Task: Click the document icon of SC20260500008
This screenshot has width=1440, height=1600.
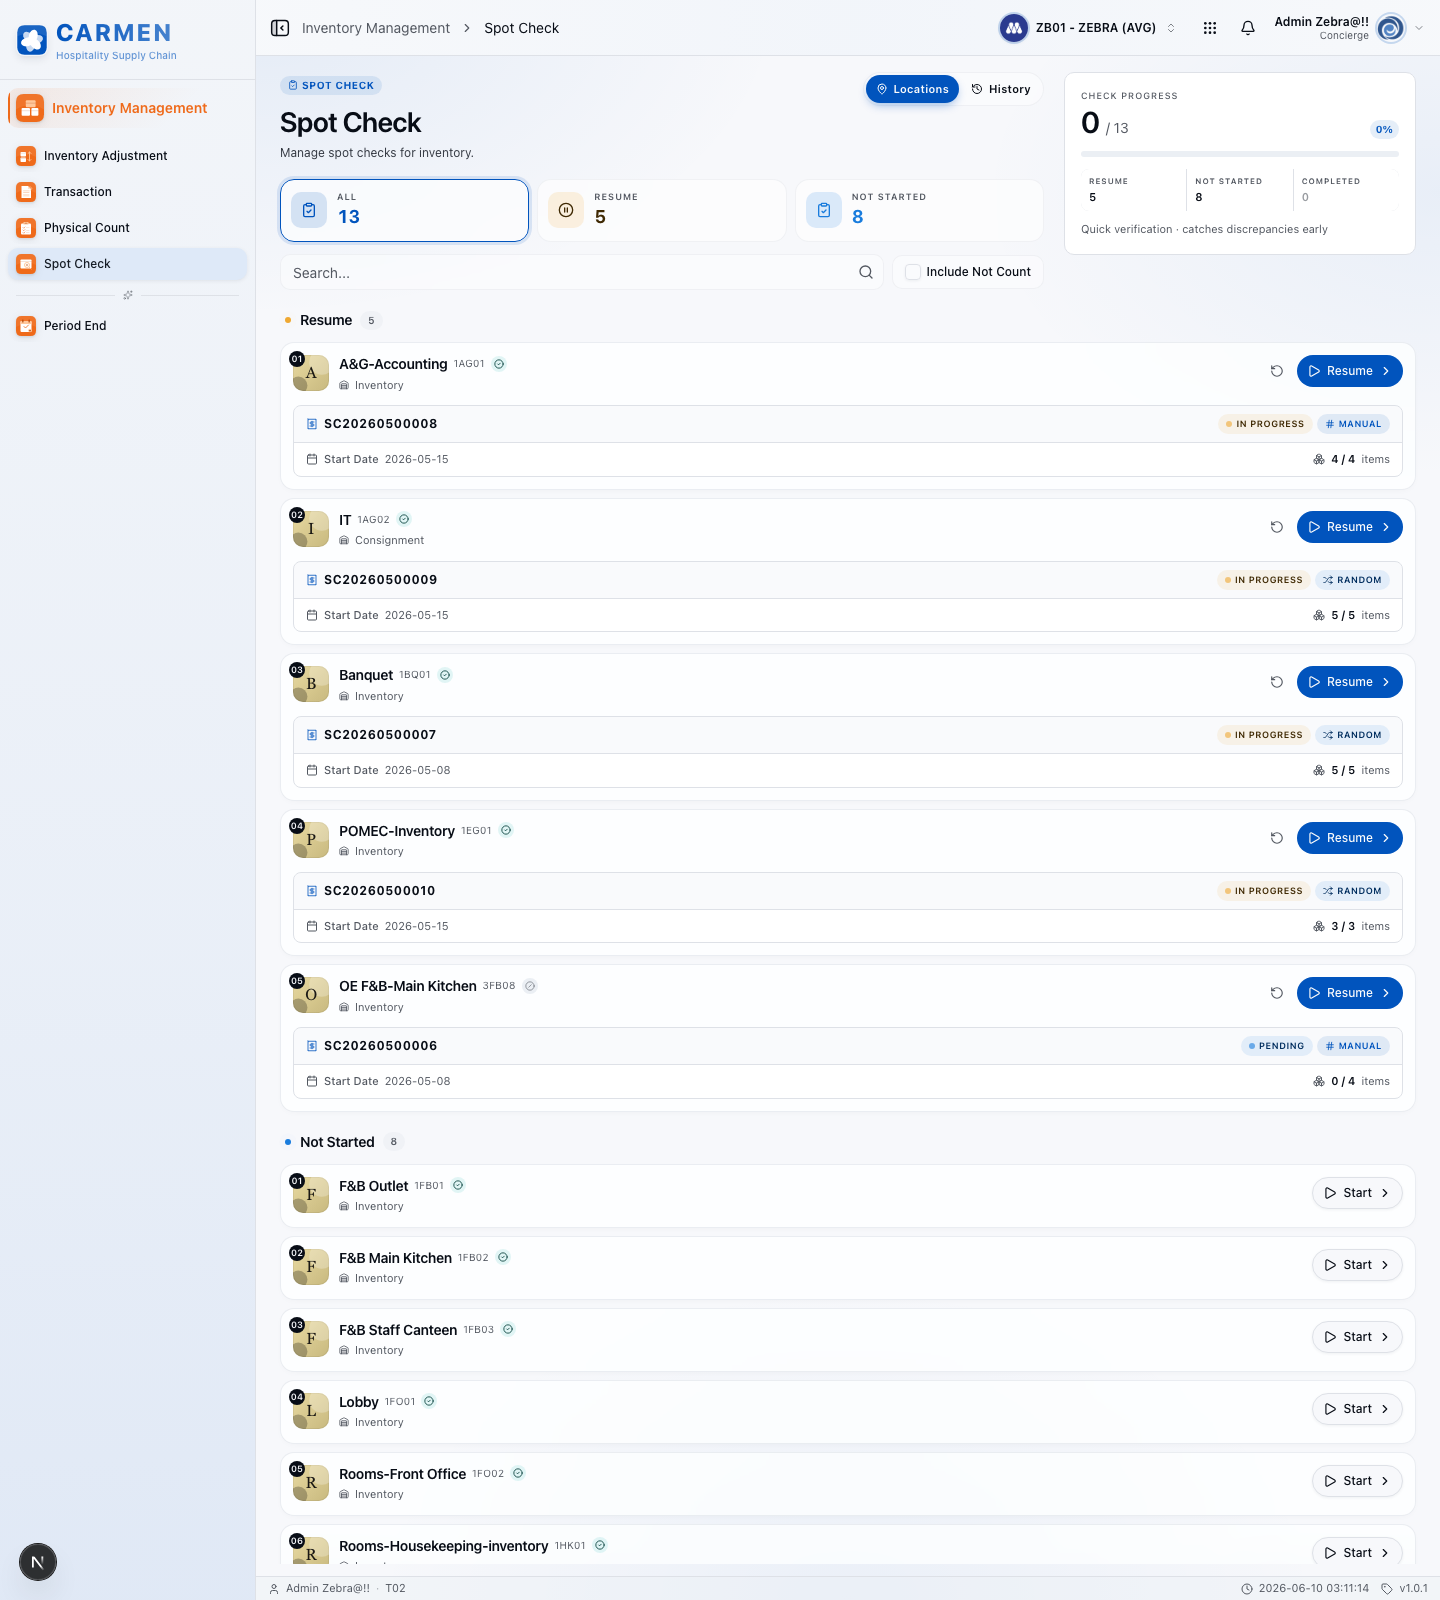Action: tap(312, 424)
